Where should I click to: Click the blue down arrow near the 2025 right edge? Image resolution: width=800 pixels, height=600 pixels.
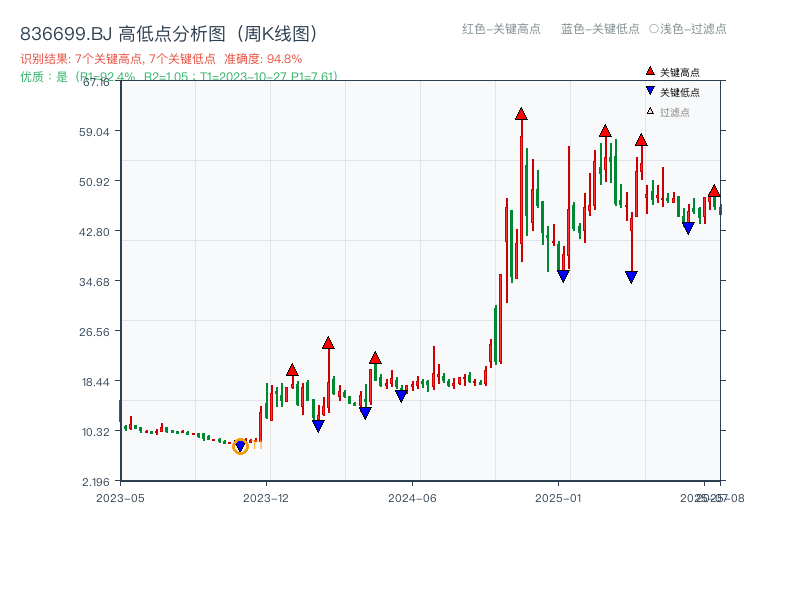coord(686,229)
